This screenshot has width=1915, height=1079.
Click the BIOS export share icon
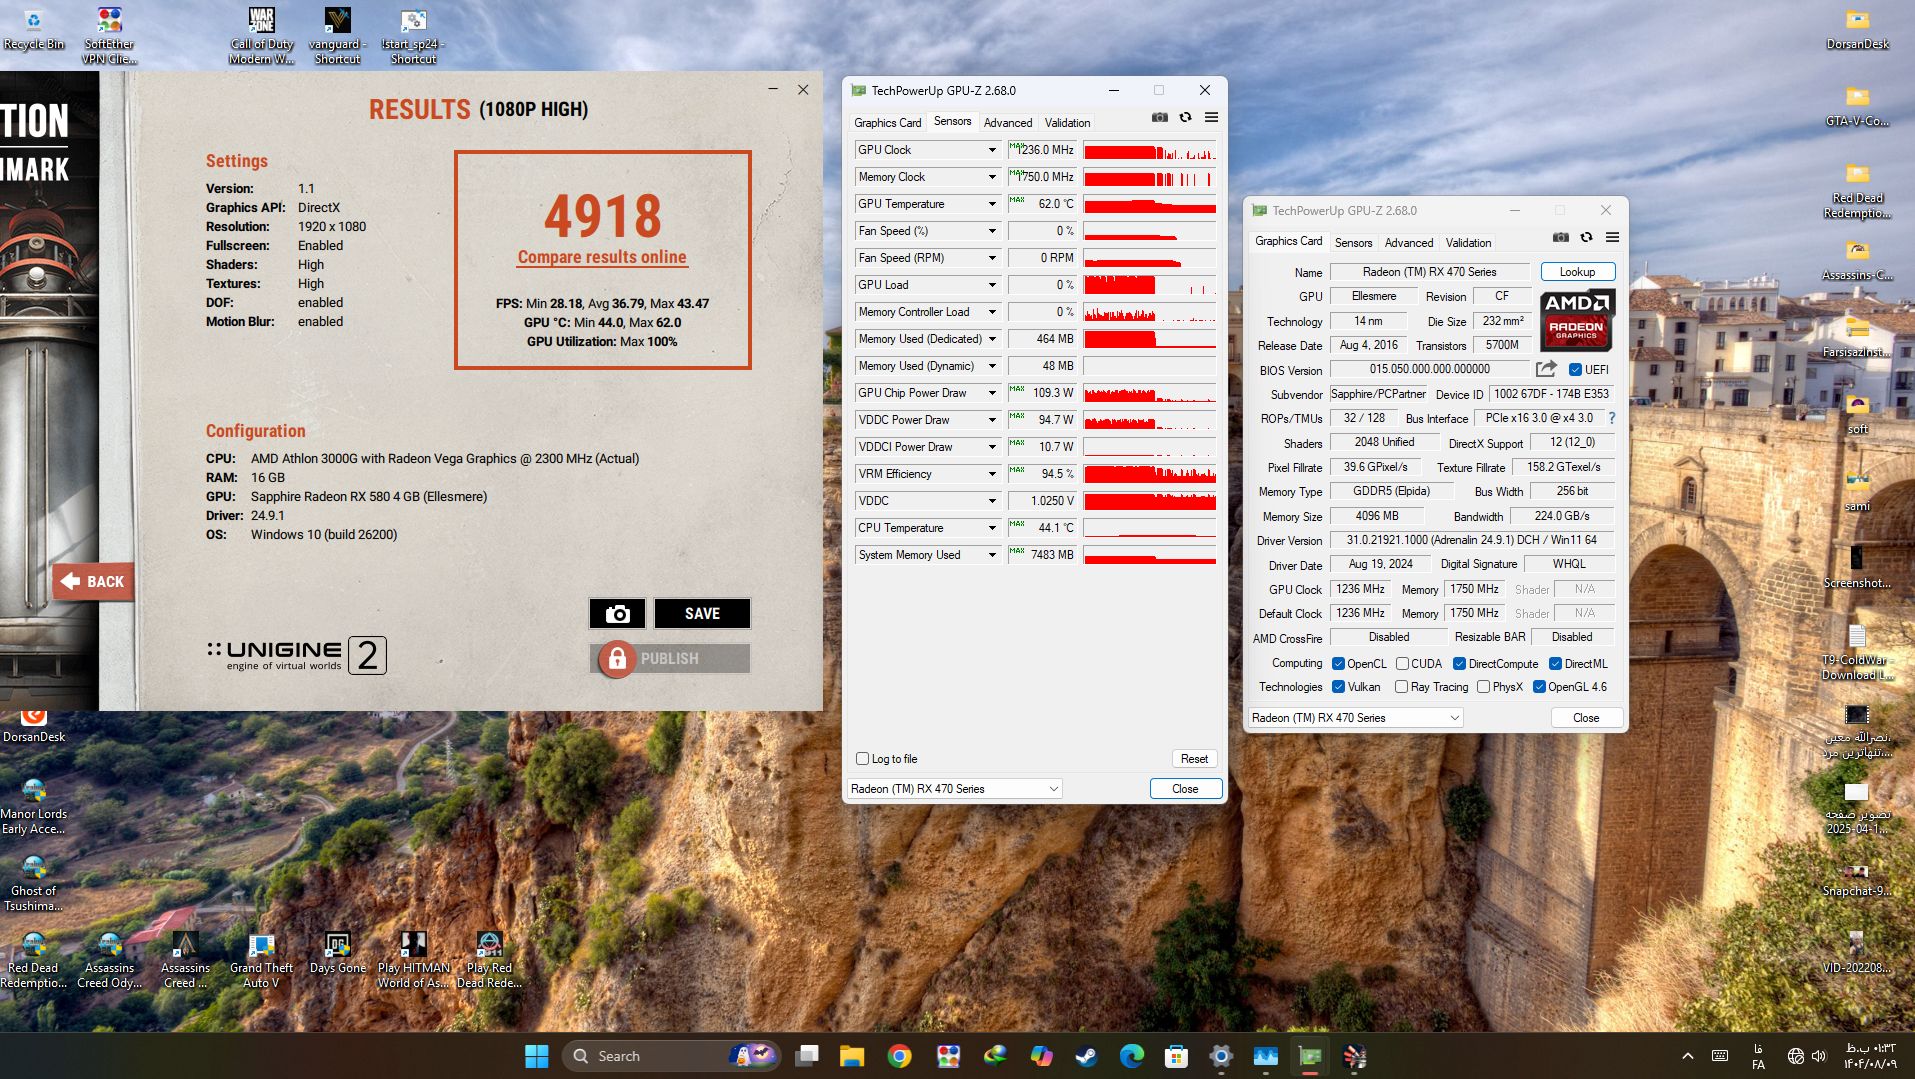1546,369
